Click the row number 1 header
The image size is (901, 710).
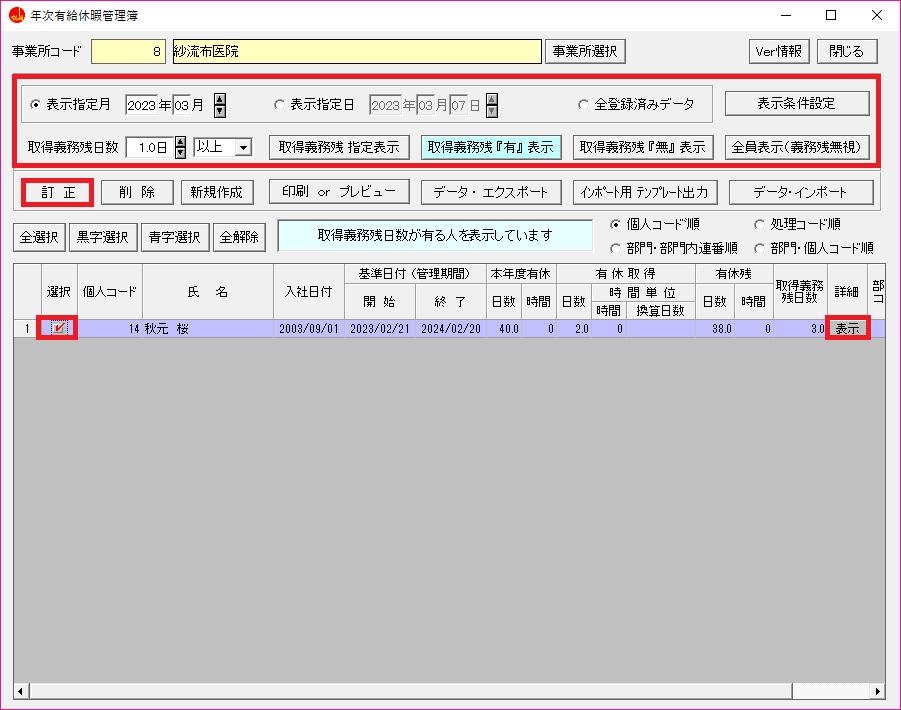[x=27, y=329]
